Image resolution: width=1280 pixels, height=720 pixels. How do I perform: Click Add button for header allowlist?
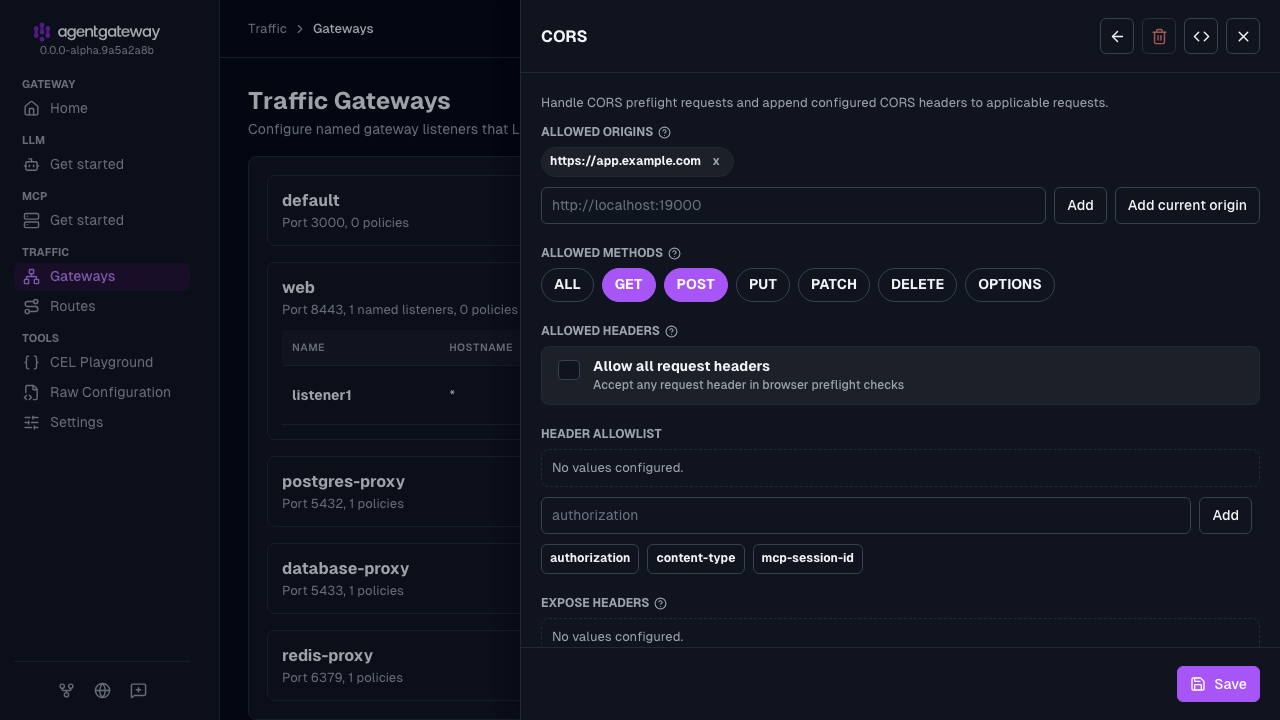1225,515
